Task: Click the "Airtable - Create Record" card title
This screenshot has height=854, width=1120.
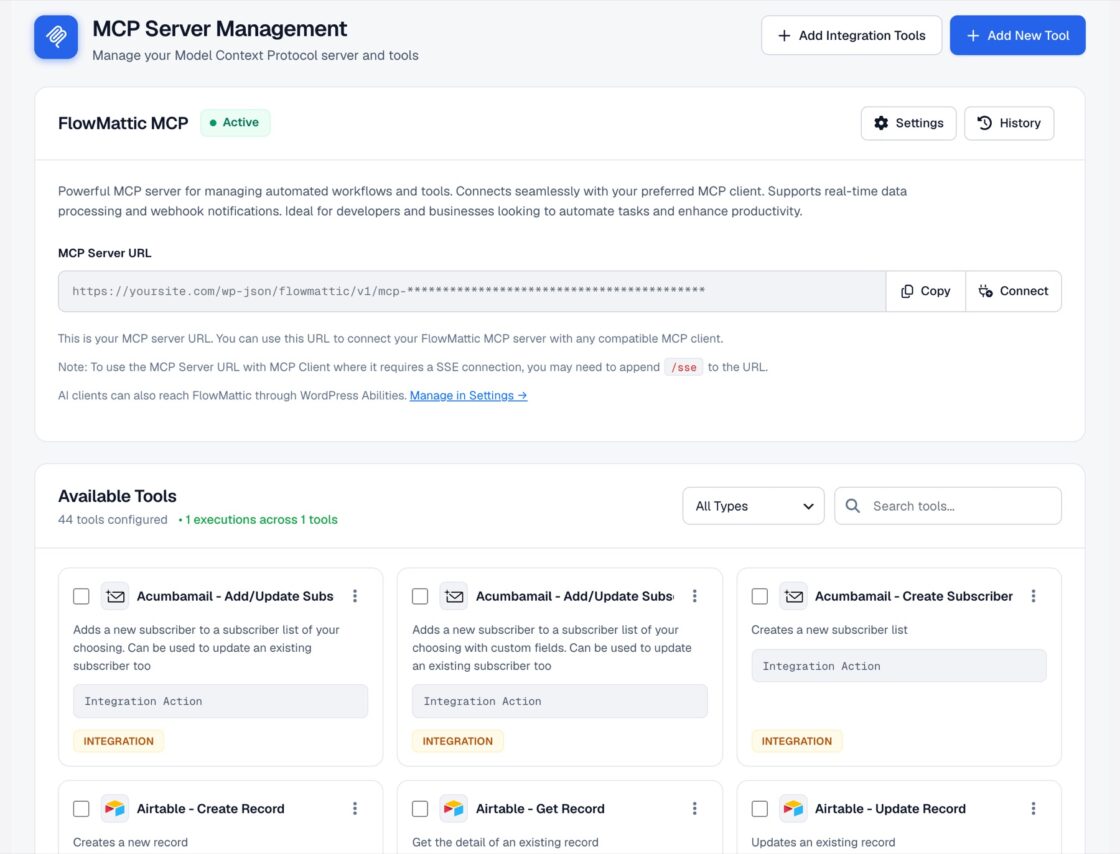Action: click(211, 808)
